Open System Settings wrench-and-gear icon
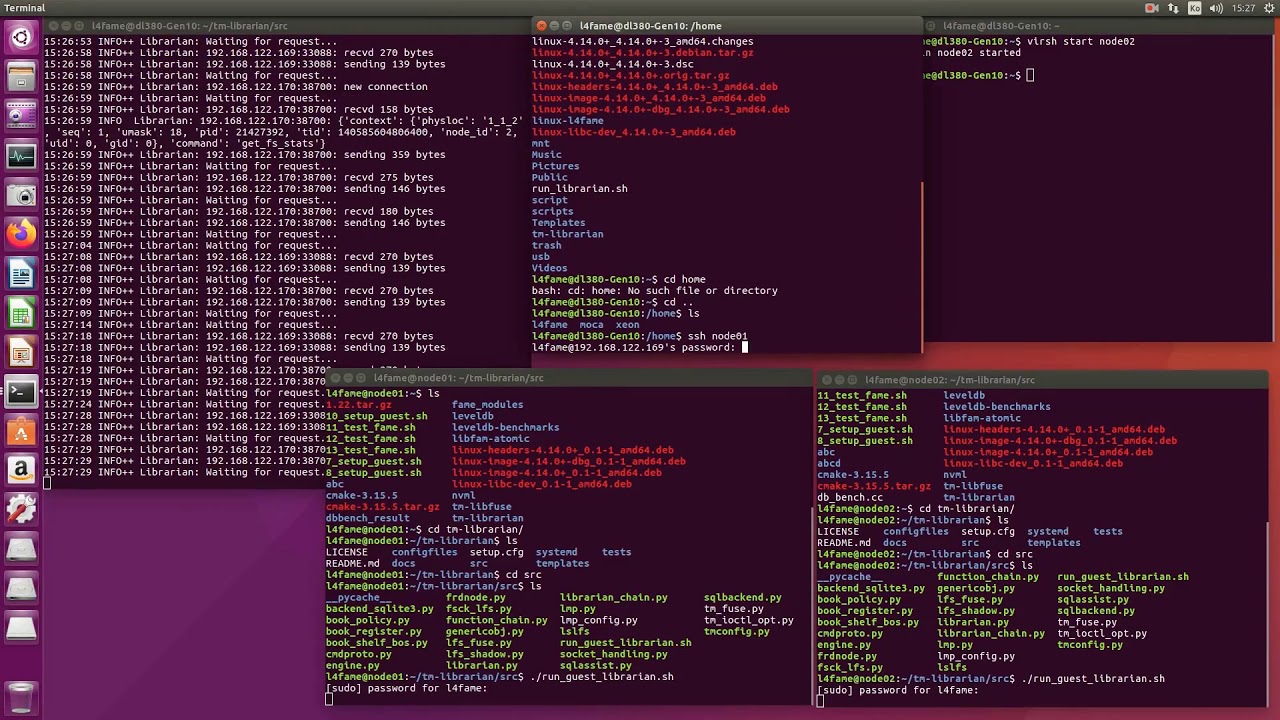This screenshot has height=720, width=1280. click(21, 509)
